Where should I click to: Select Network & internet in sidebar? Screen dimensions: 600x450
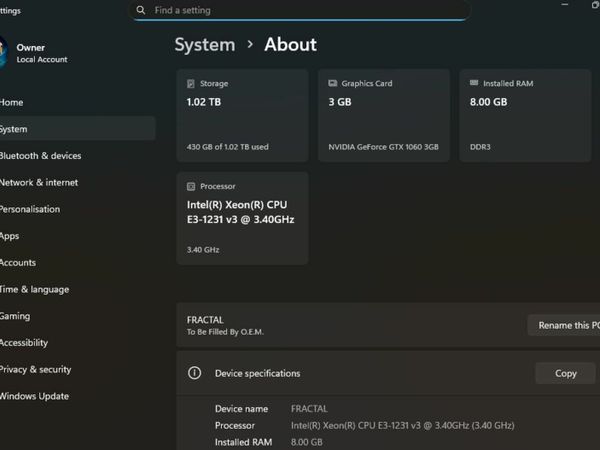click(x=39, y=183)
